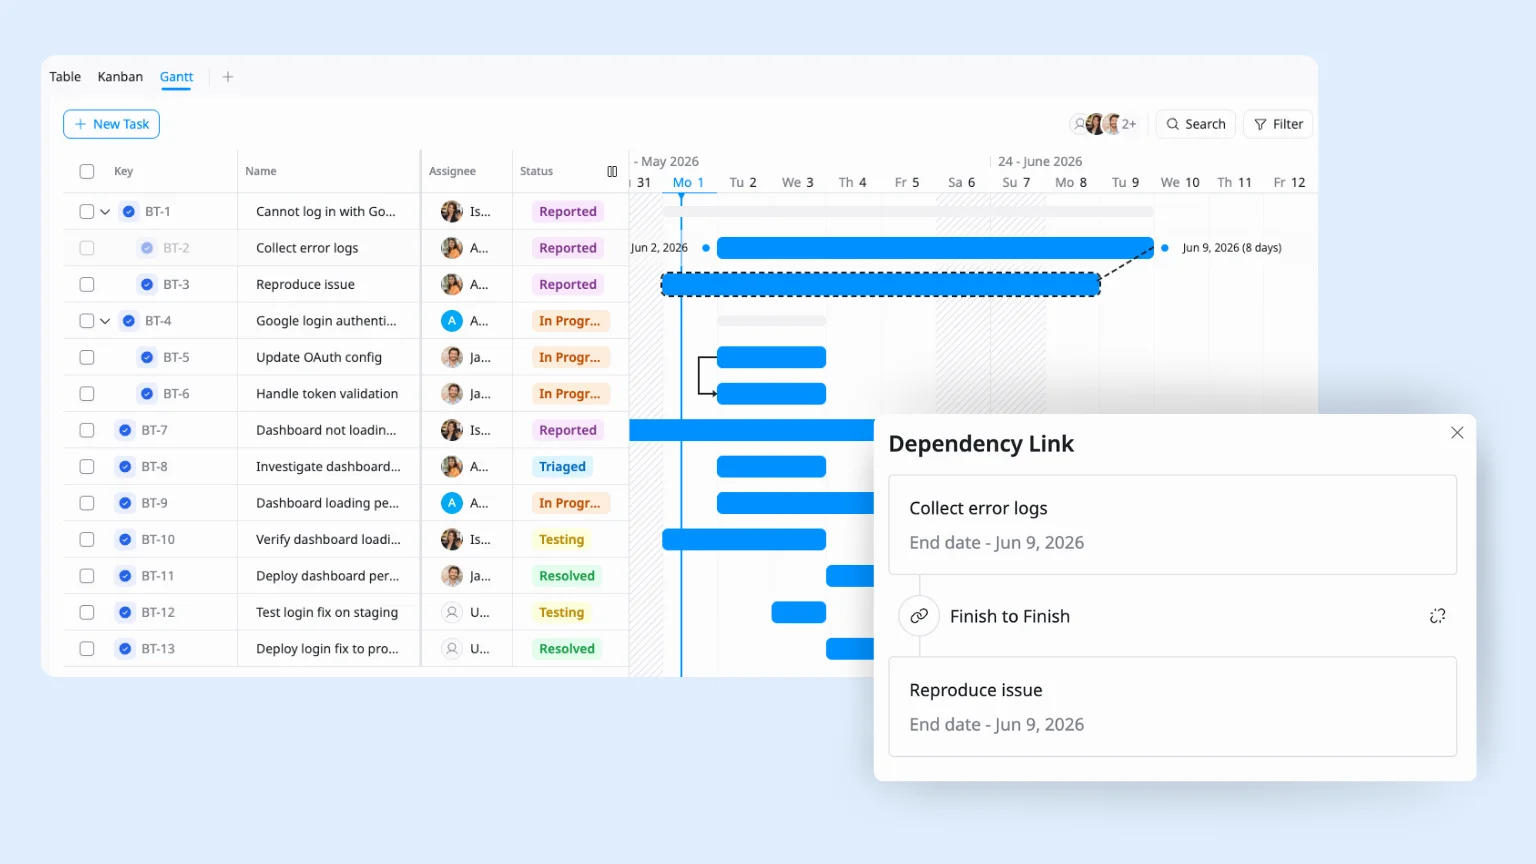Check the box for row BT-7
Screen dimensions: 1536x864
click(87, 430)
